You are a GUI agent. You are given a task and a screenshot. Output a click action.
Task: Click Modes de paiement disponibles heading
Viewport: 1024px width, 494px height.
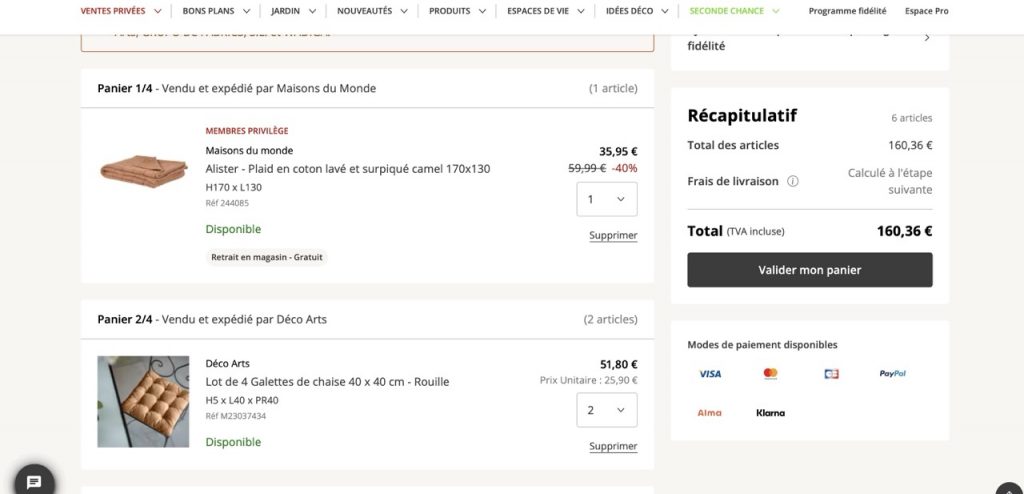(762, 345)
